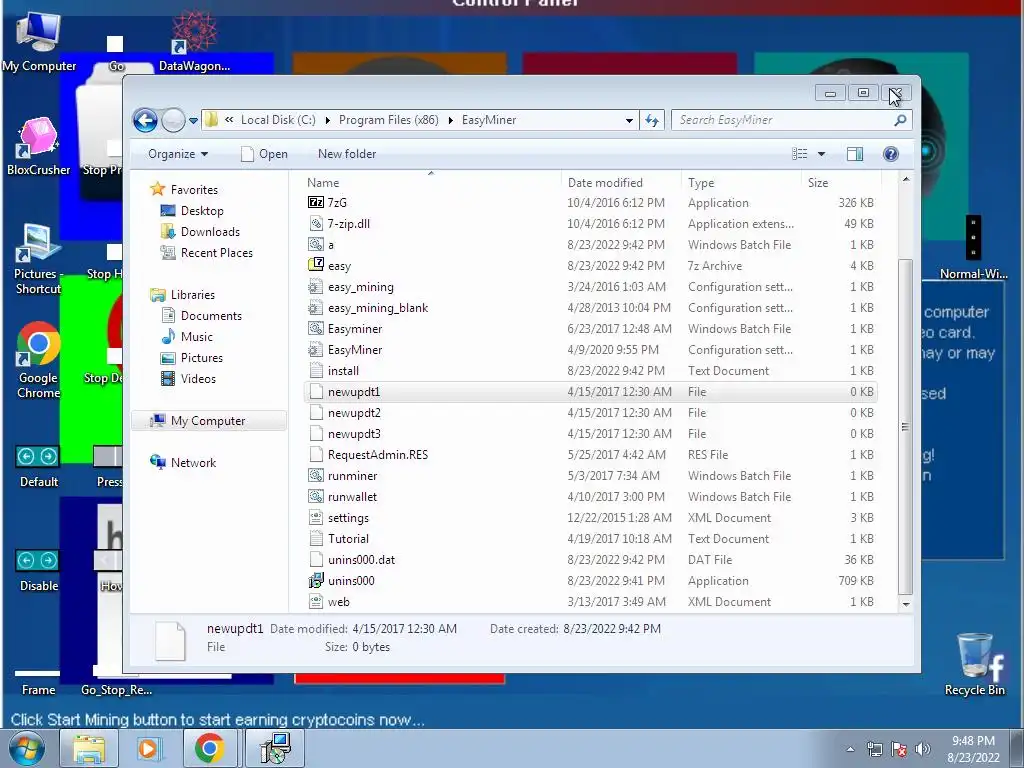Select the easy 7z Archive icon
Image resolution: width=1024 pixels, height=768 pixels.
(x=316, y=266)
